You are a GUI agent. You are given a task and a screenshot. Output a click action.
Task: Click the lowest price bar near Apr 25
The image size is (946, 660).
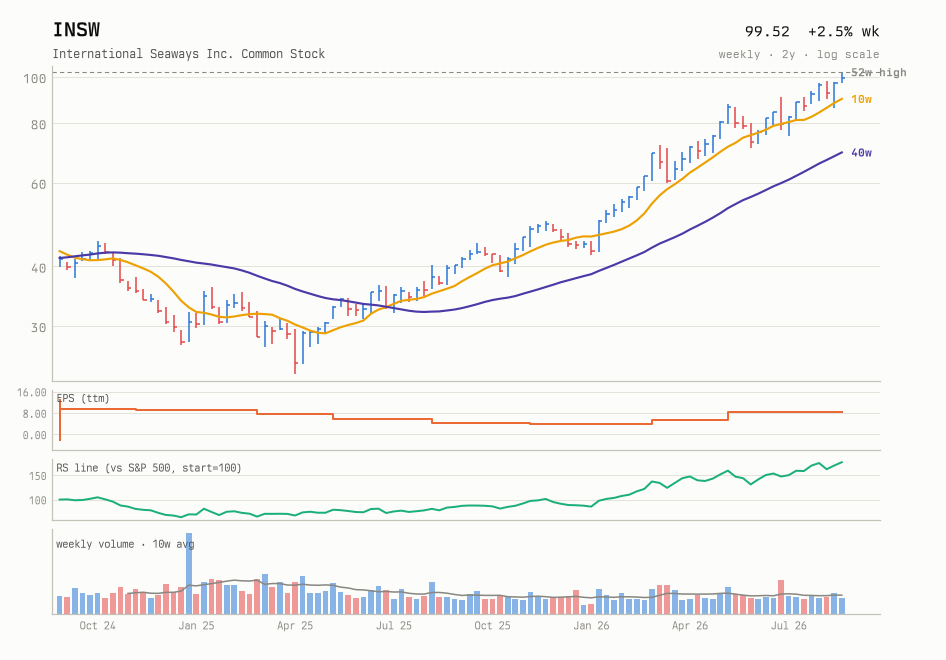pyautogui.click(x=295, y=352)
